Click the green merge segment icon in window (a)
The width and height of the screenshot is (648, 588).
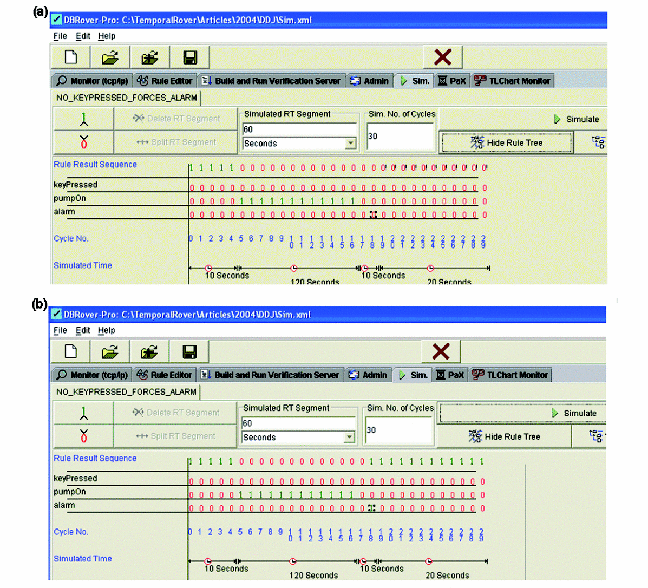click(x=83, y=119)
